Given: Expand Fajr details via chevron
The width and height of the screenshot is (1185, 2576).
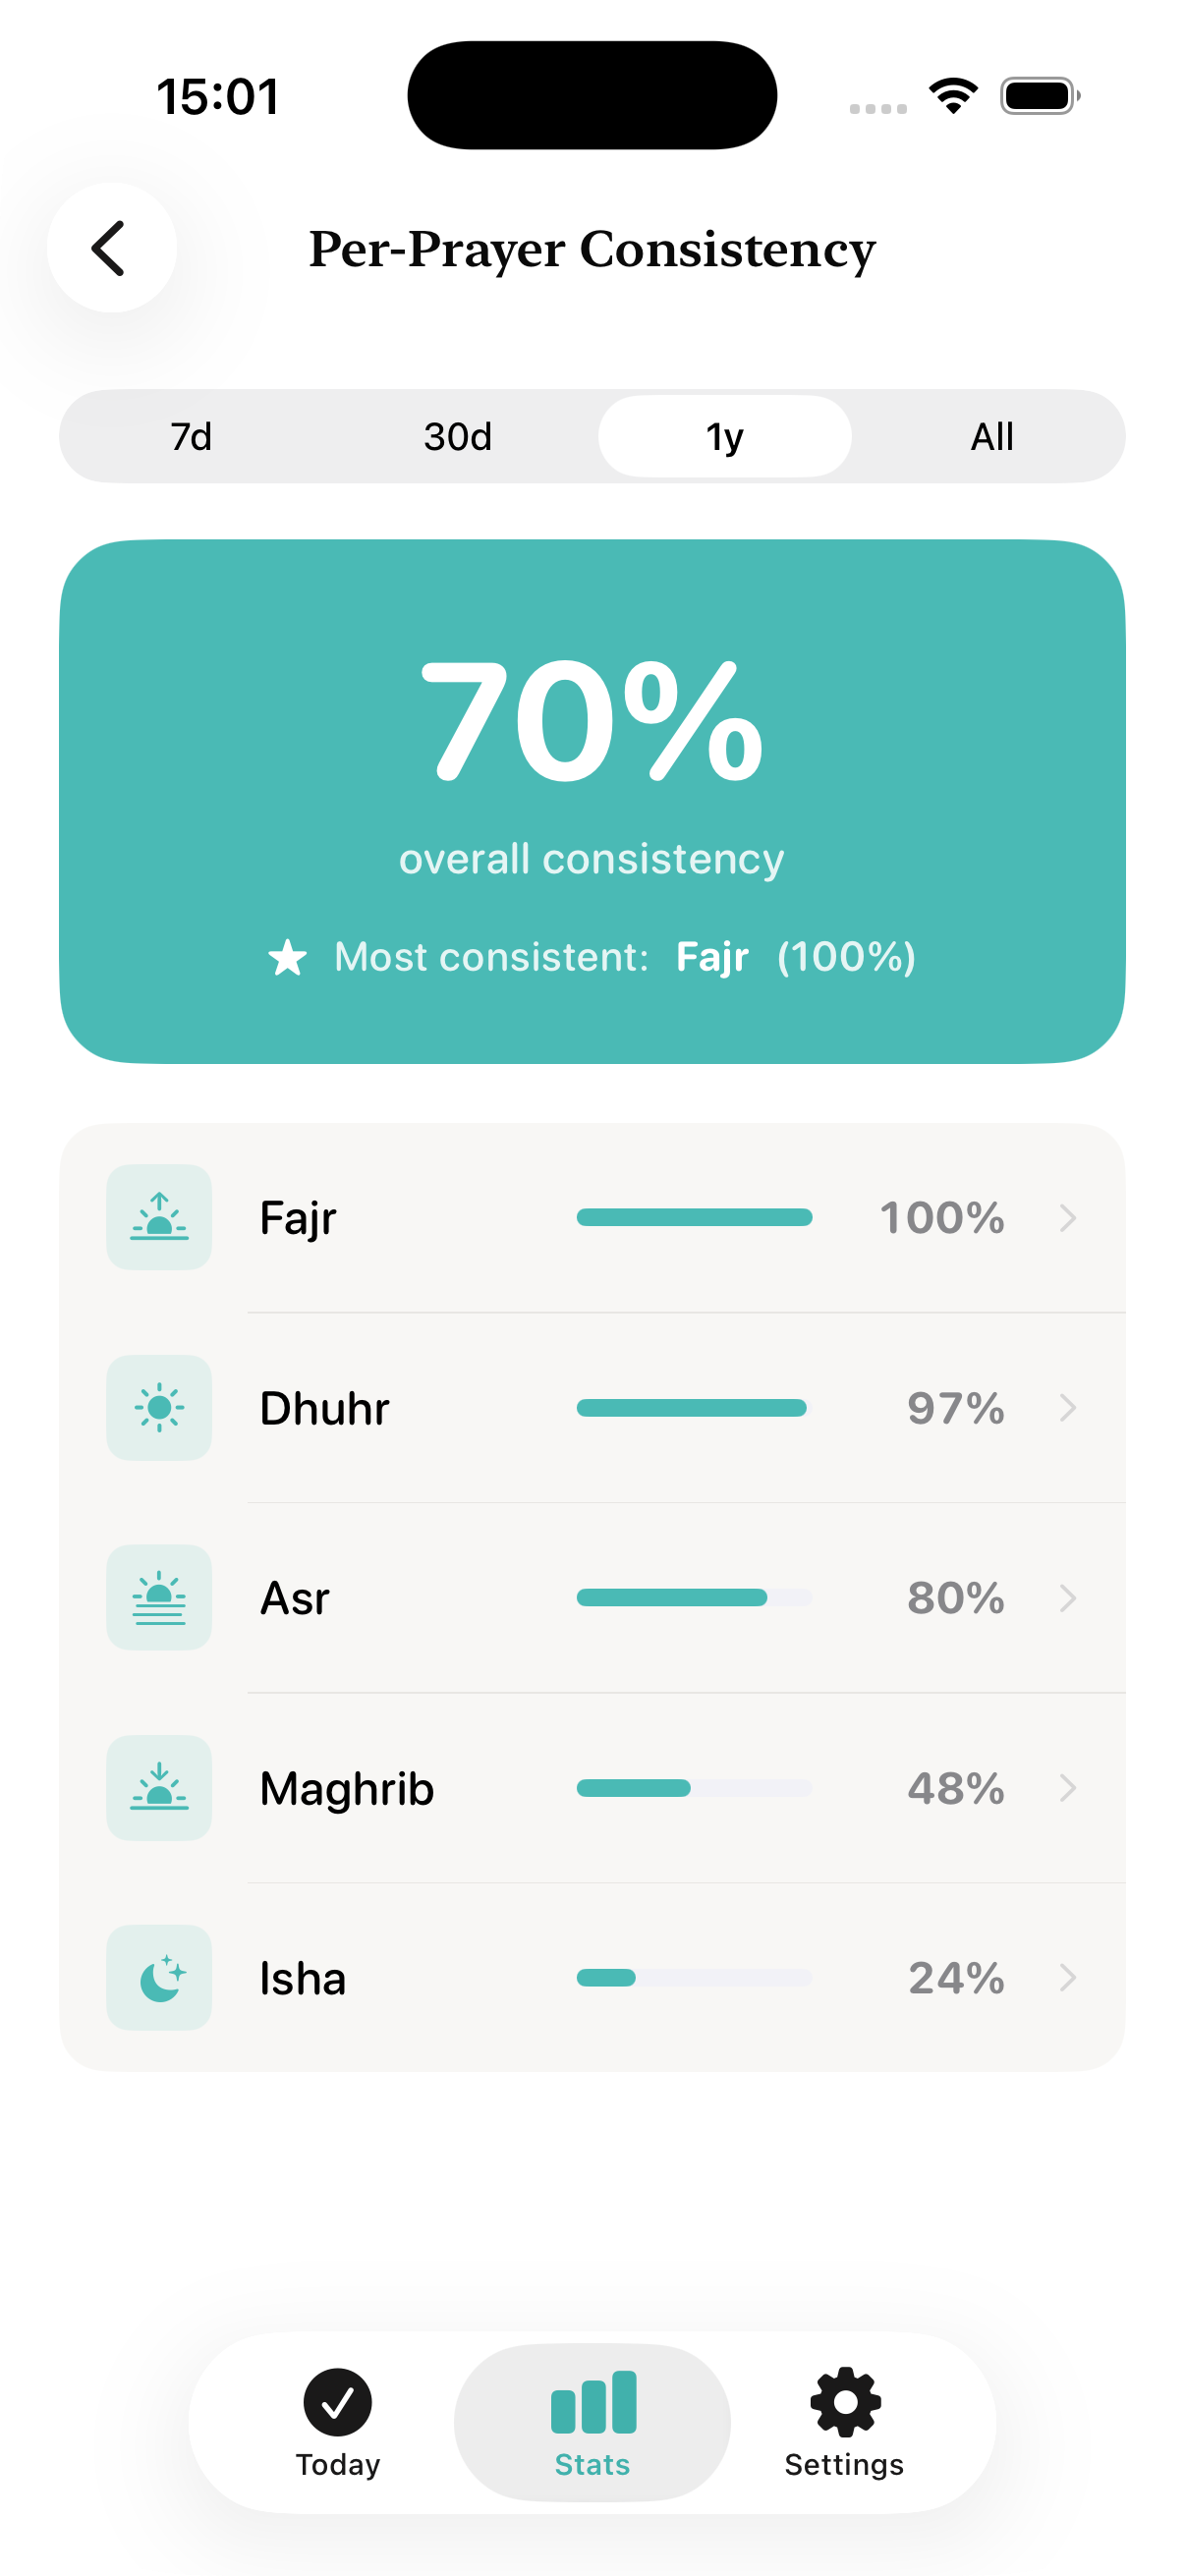Looking at the screenshot, I should pos(1068,1217).
